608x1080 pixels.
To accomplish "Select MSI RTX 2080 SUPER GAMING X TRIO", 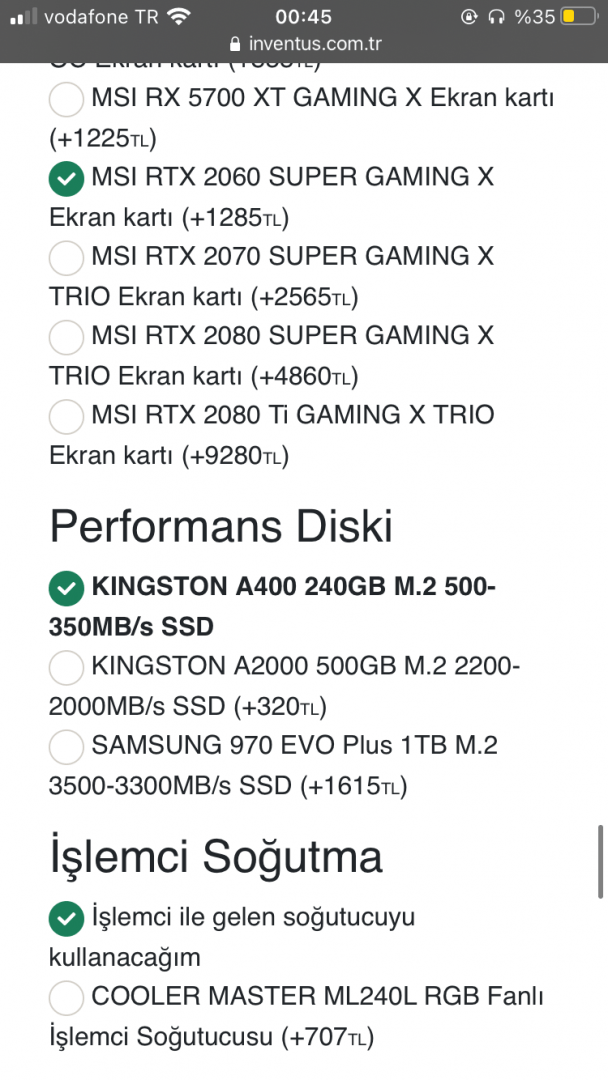I will [65, 337].
